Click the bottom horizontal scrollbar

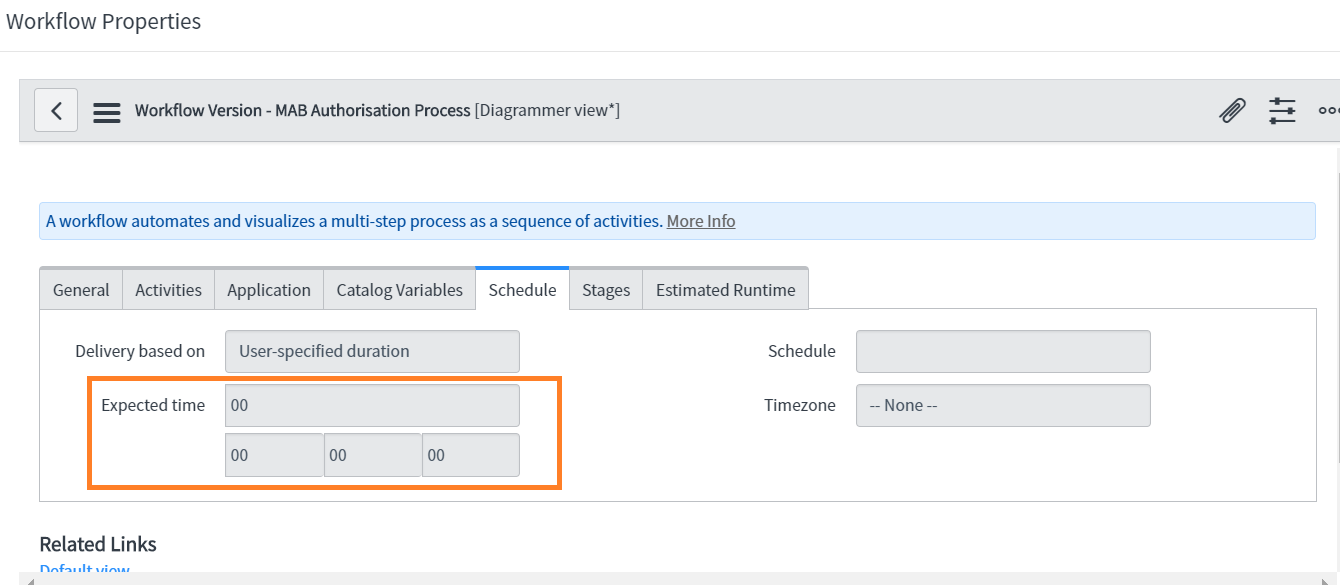[670, 579]
